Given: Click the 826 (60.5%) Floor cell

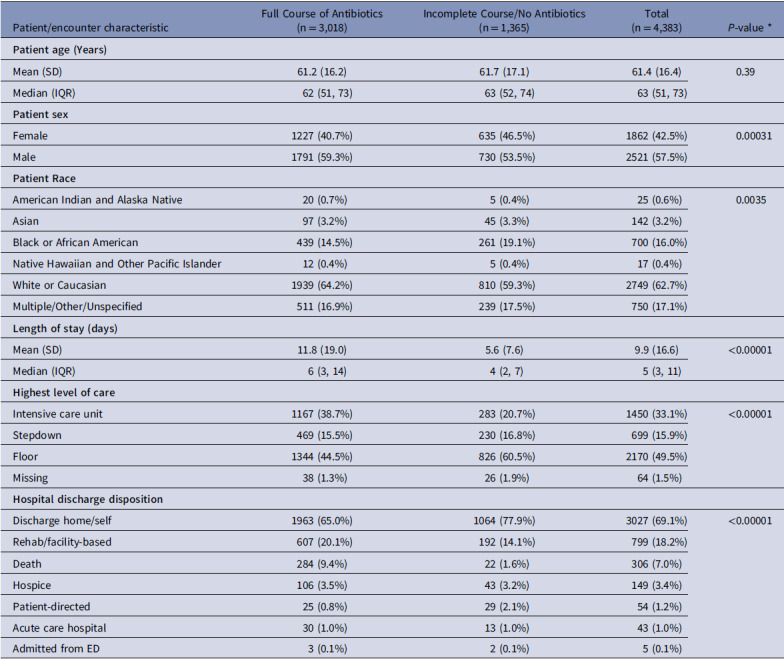Looking at the screenshot, I should (x=506, y=456).
